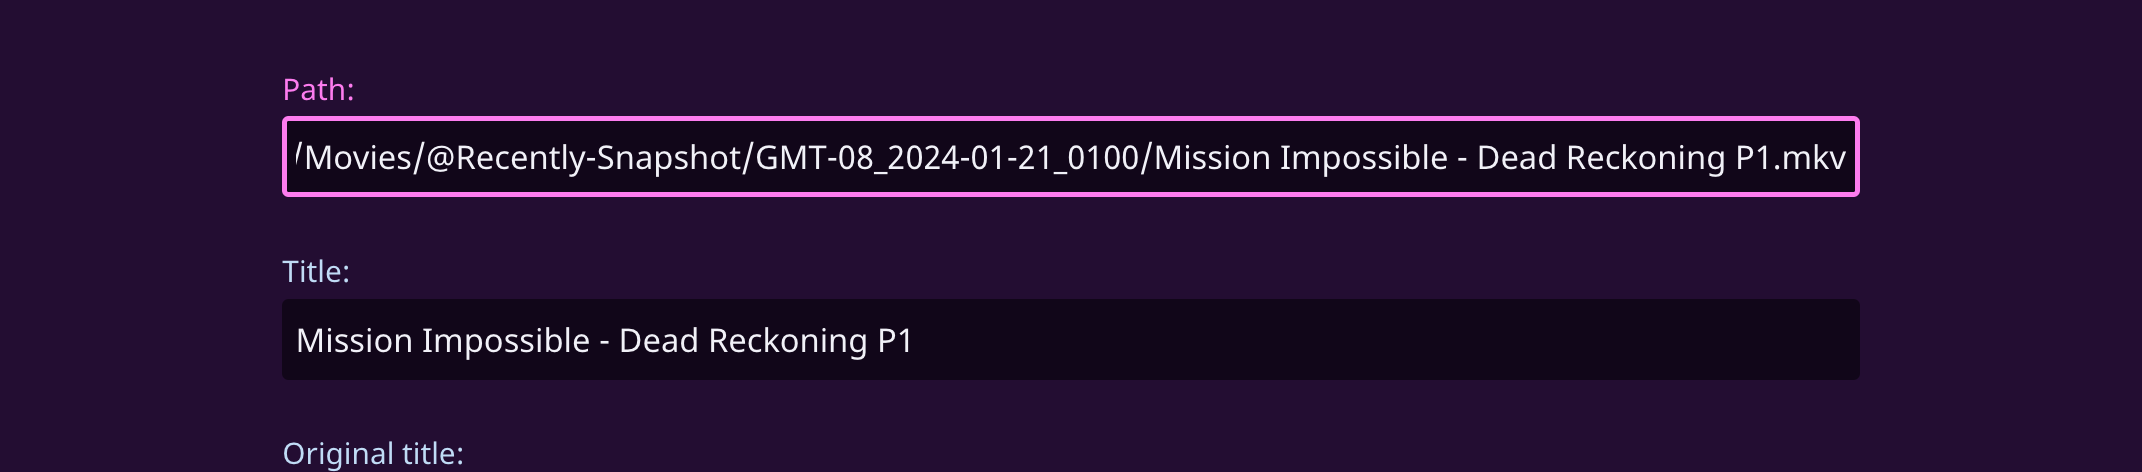Click the Movies folder segment in Path
Image resolution: width=2142 pixels, height=472 pixels.
click(x=360, y=158)
